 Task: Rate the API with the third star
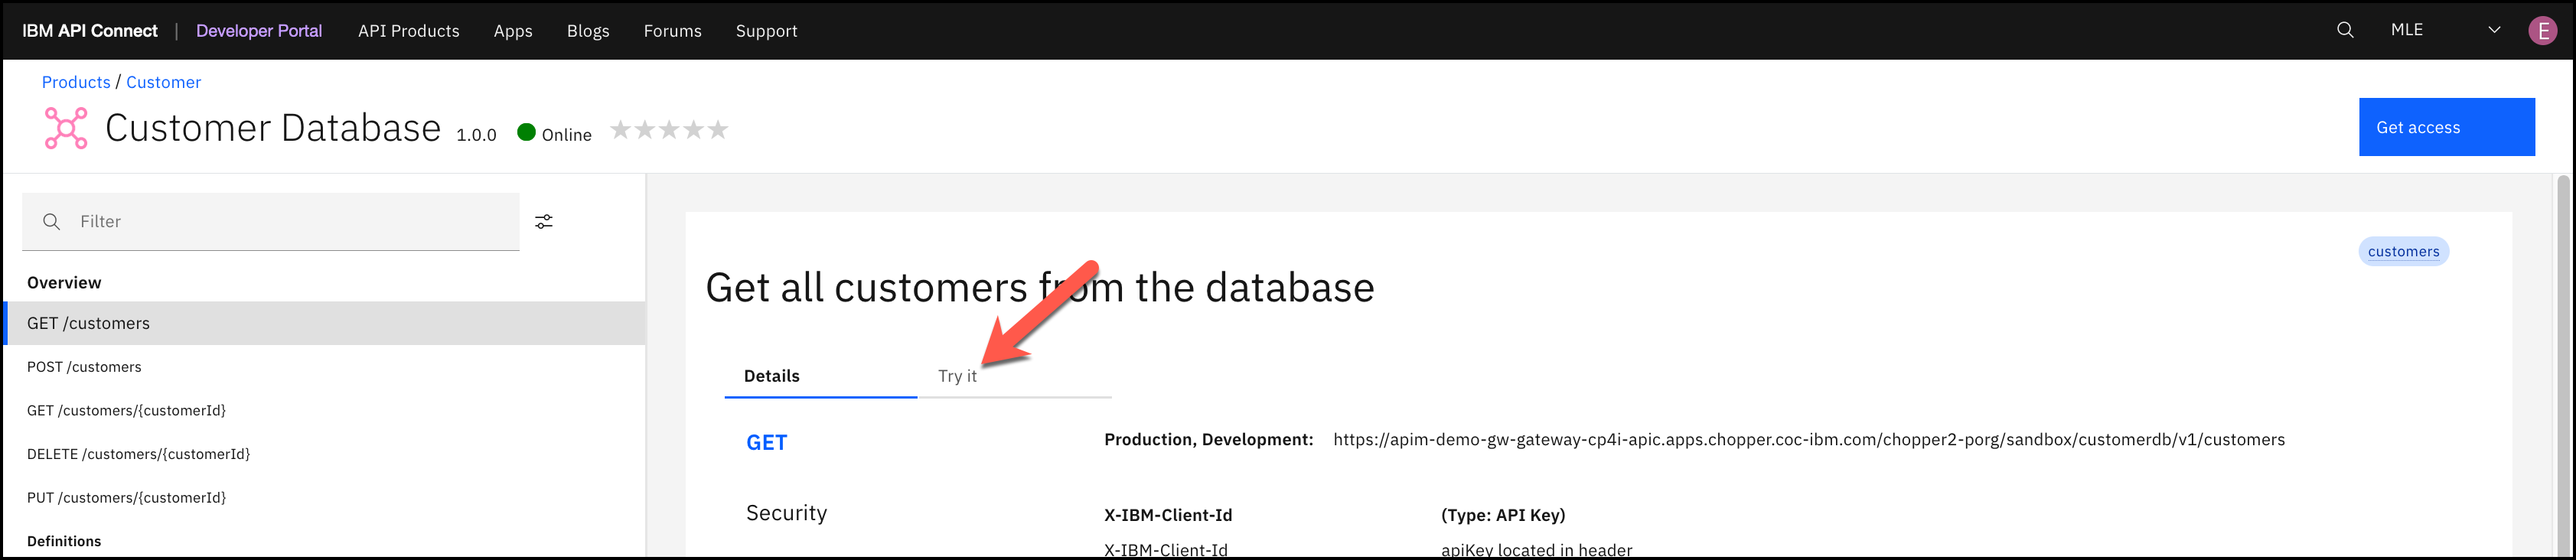(669, 129)
